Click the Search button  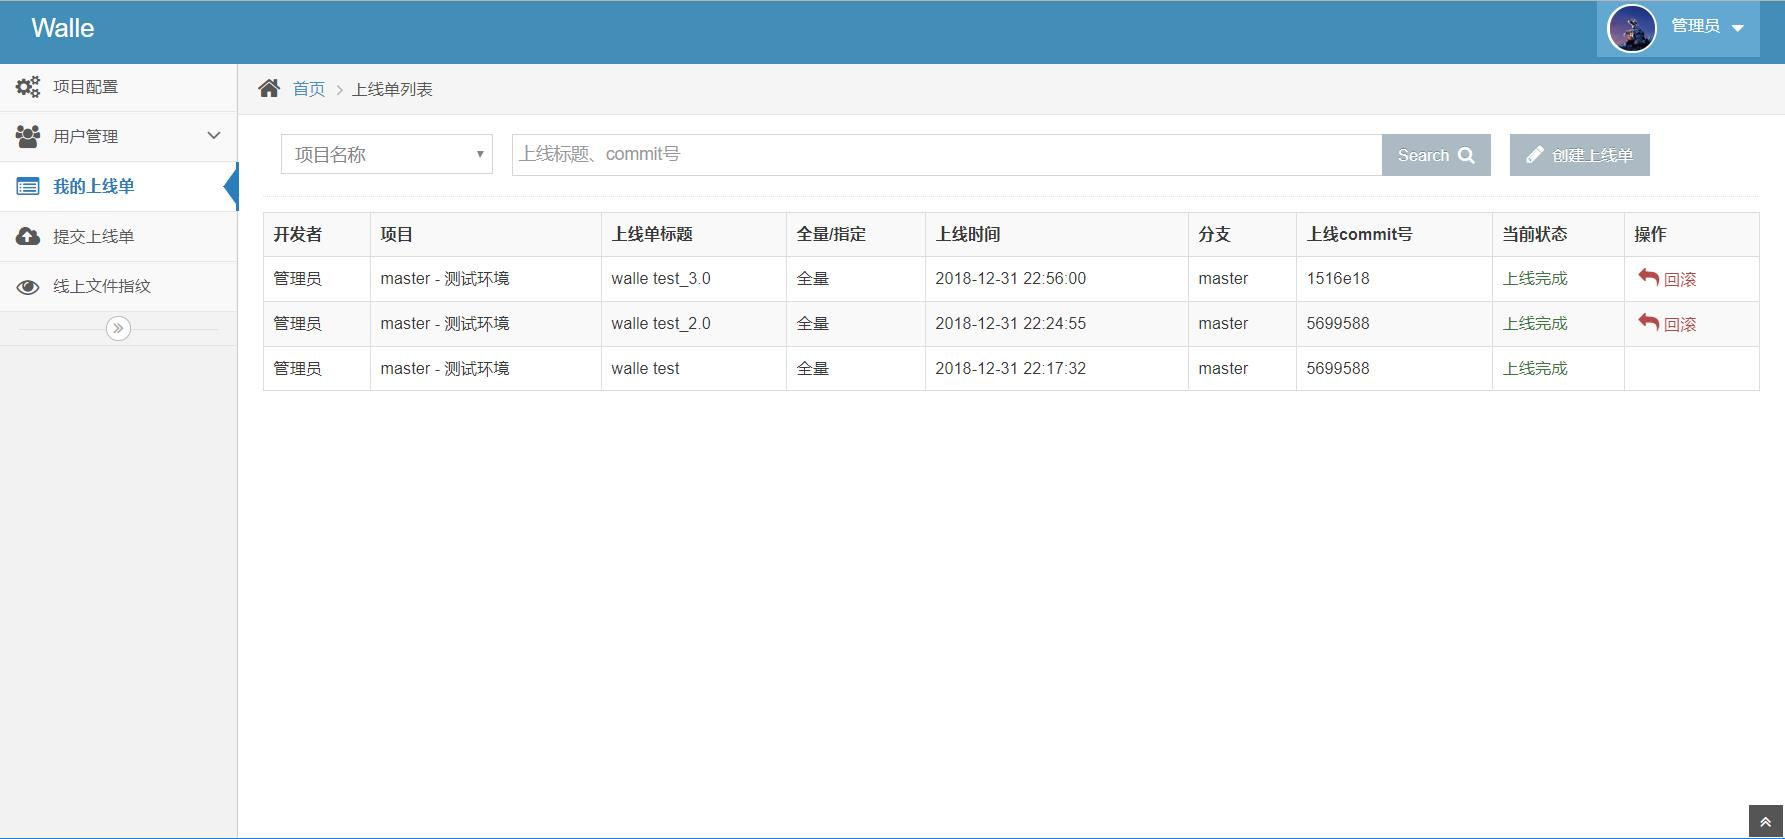click(1436, 155)
